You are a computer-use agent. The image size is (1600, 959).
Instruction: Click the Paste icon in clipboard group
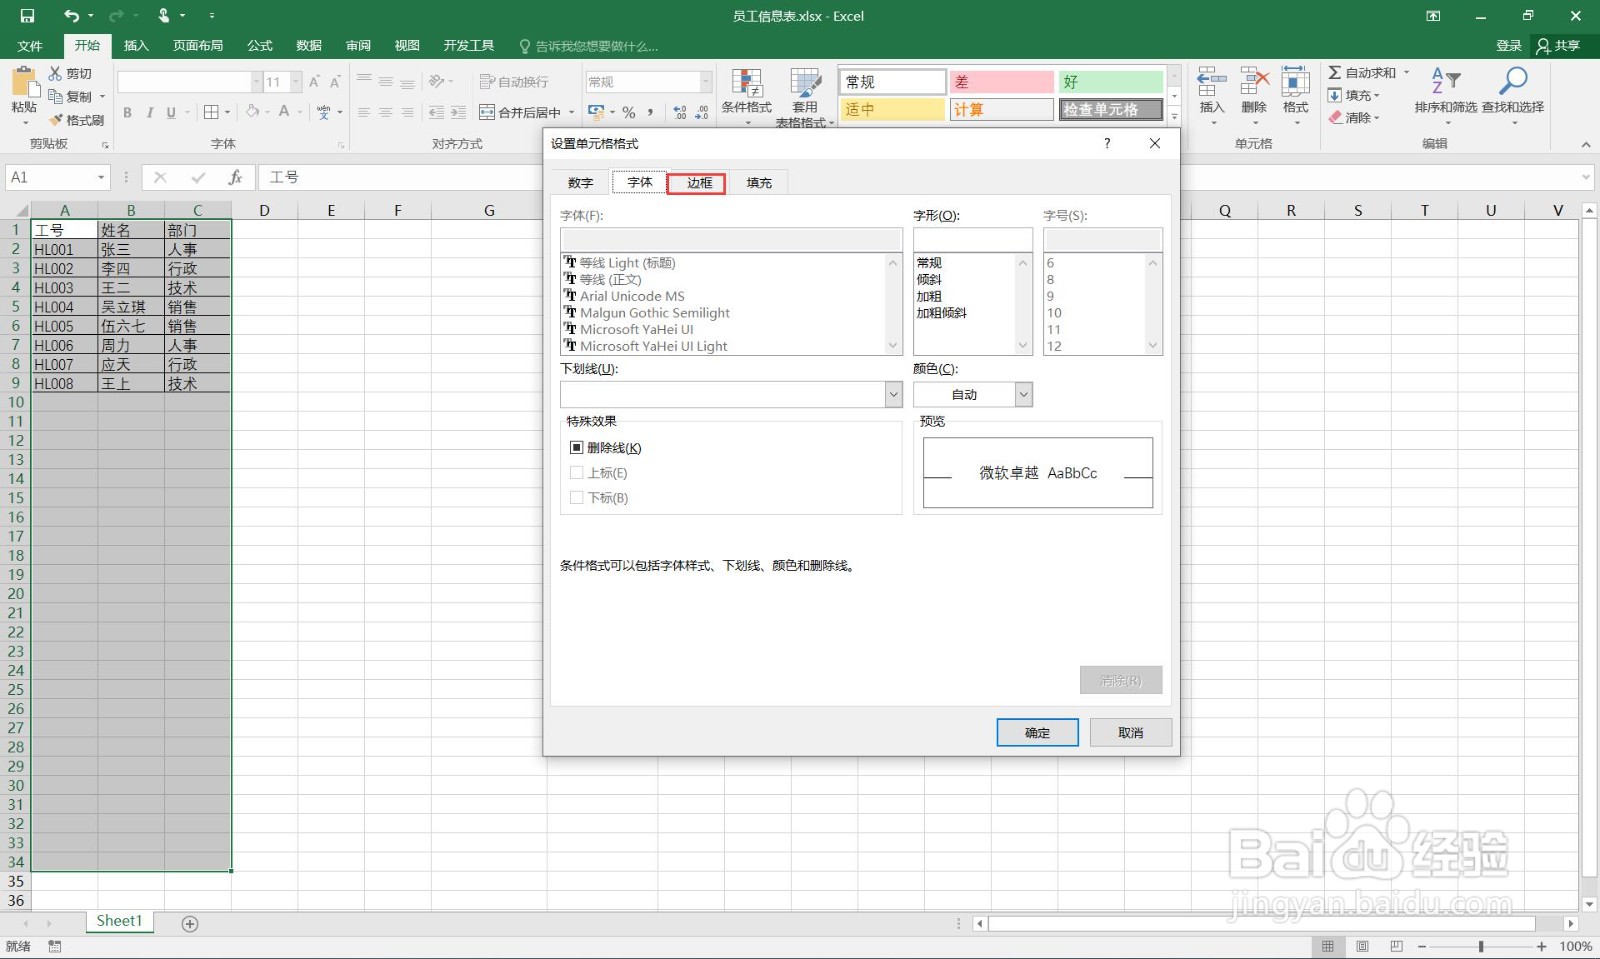[x=23, y=82]
